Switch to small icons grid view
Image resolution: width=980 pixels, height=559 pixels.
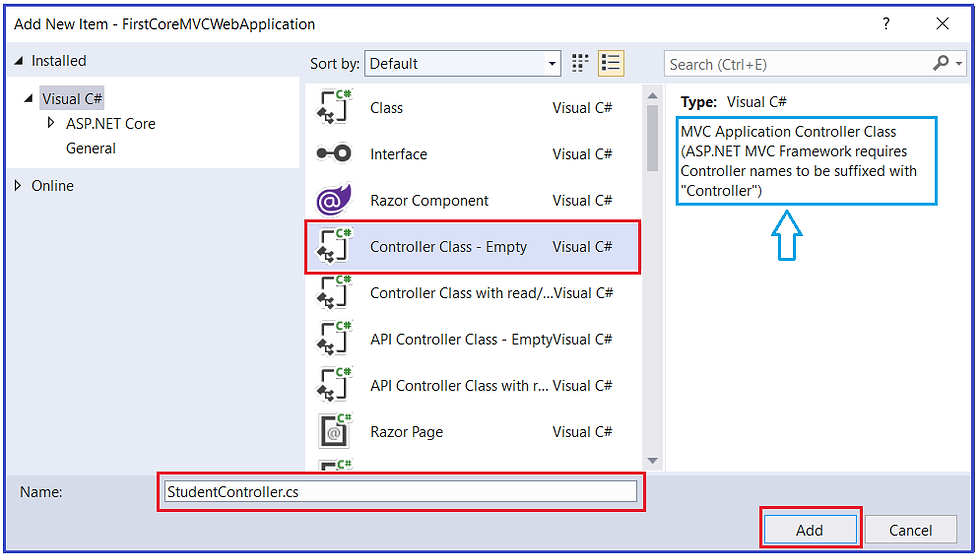pos(580,63)
